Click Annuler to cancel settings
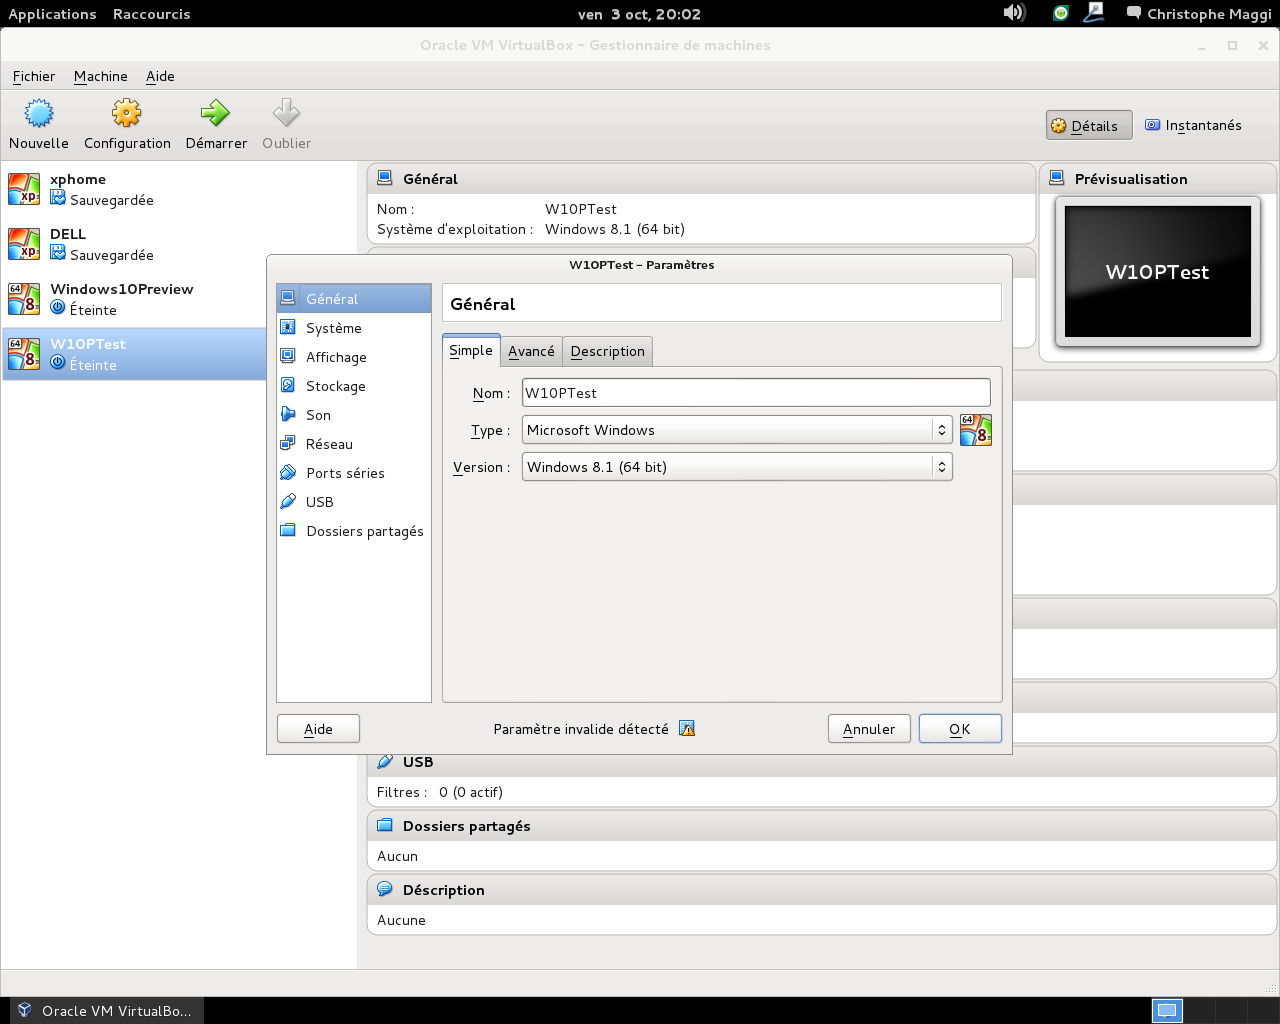The width and height of the screenshot is (1280, 1024). 869,729
